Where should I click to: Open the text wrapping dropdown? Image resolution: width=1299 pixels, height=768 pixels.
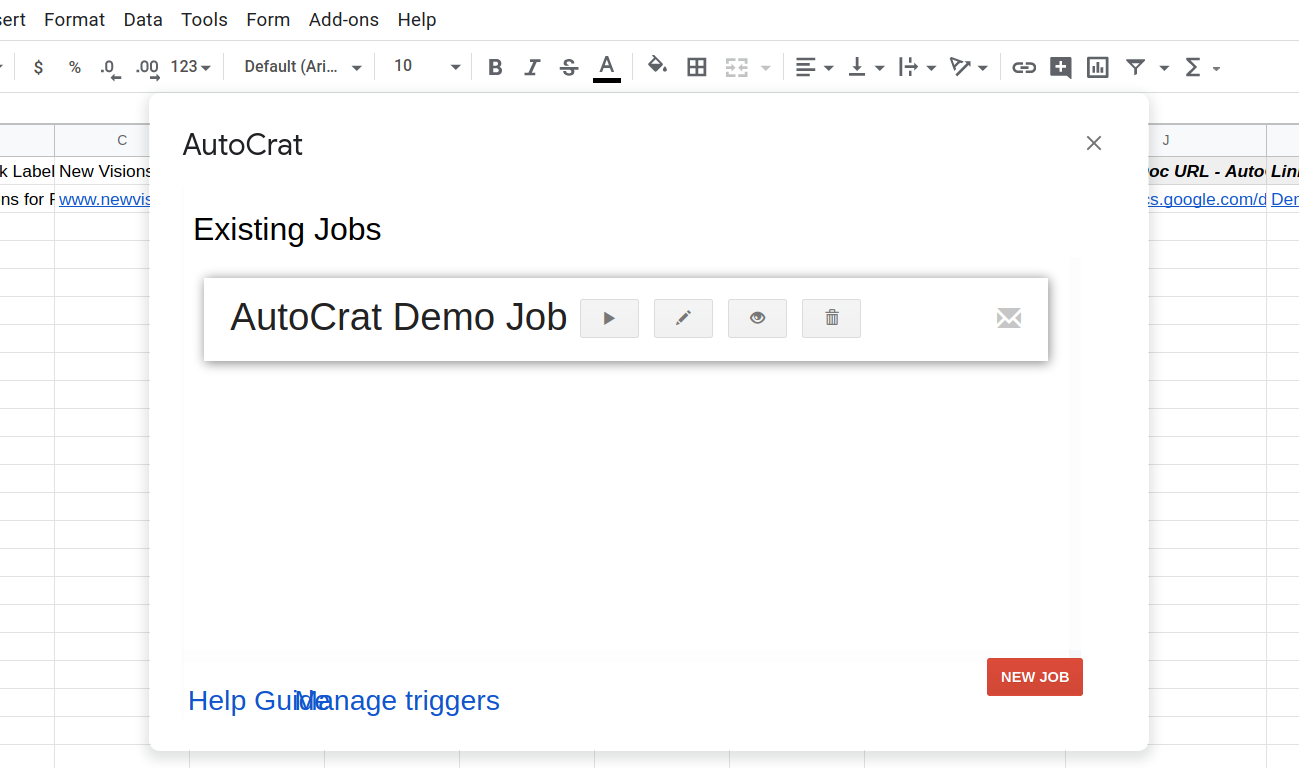point(917,67)
